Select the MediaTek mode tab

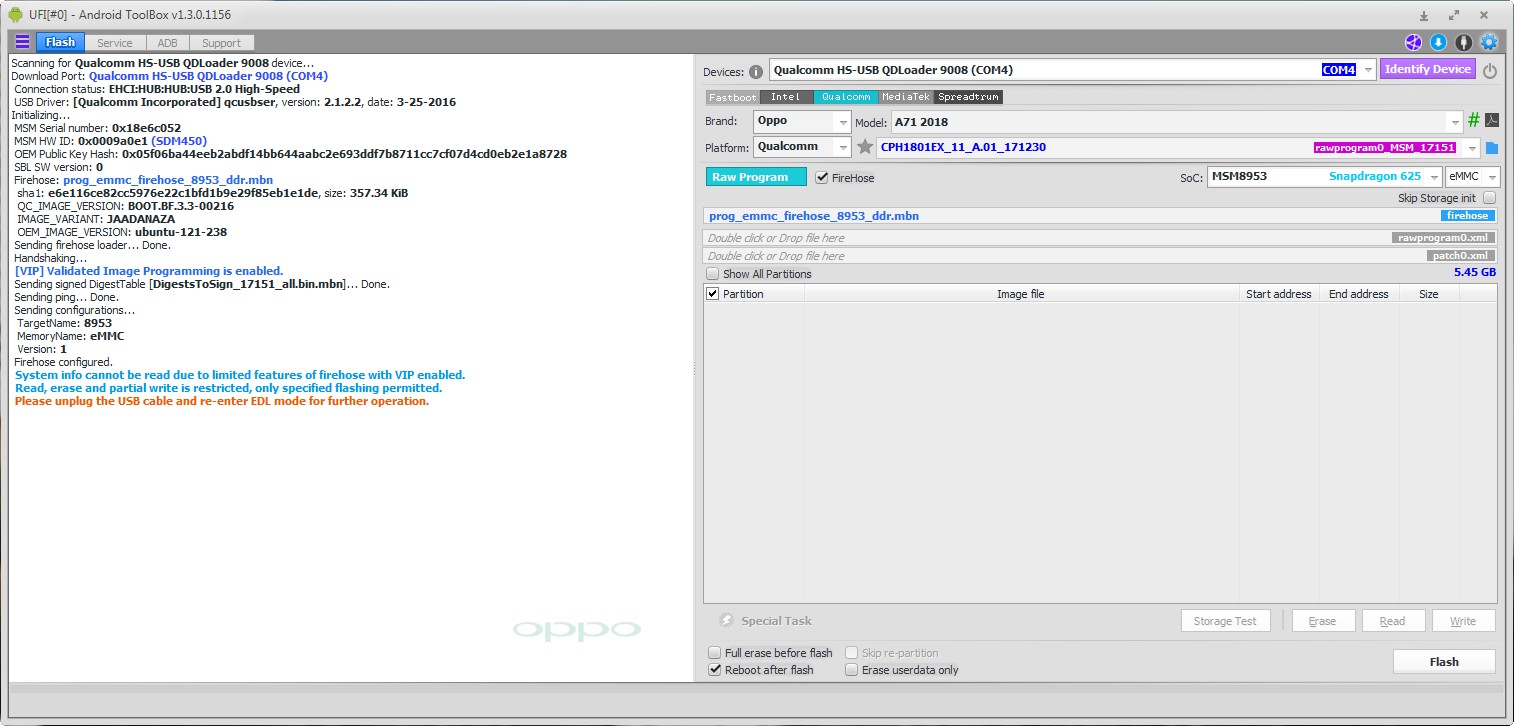pos(906,97)
